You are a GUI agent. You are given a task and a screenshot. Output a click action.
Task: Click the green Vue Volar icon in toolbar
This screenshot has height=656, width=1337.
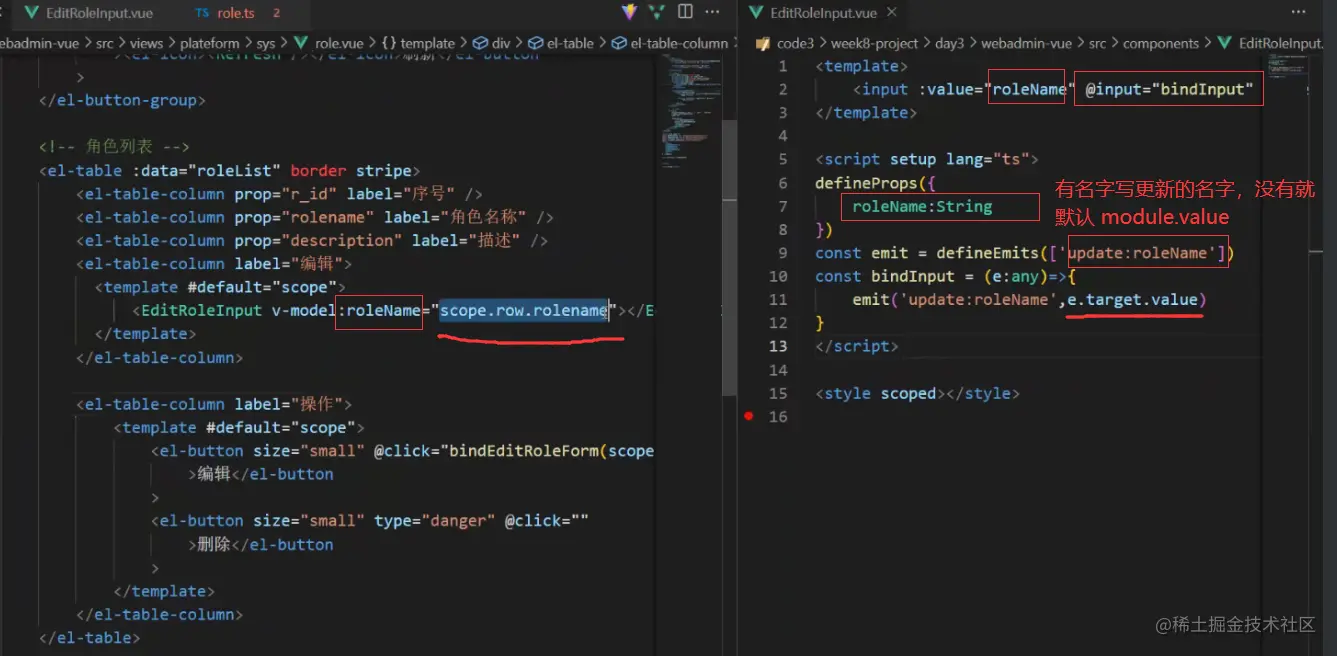[x=657, y=12]
